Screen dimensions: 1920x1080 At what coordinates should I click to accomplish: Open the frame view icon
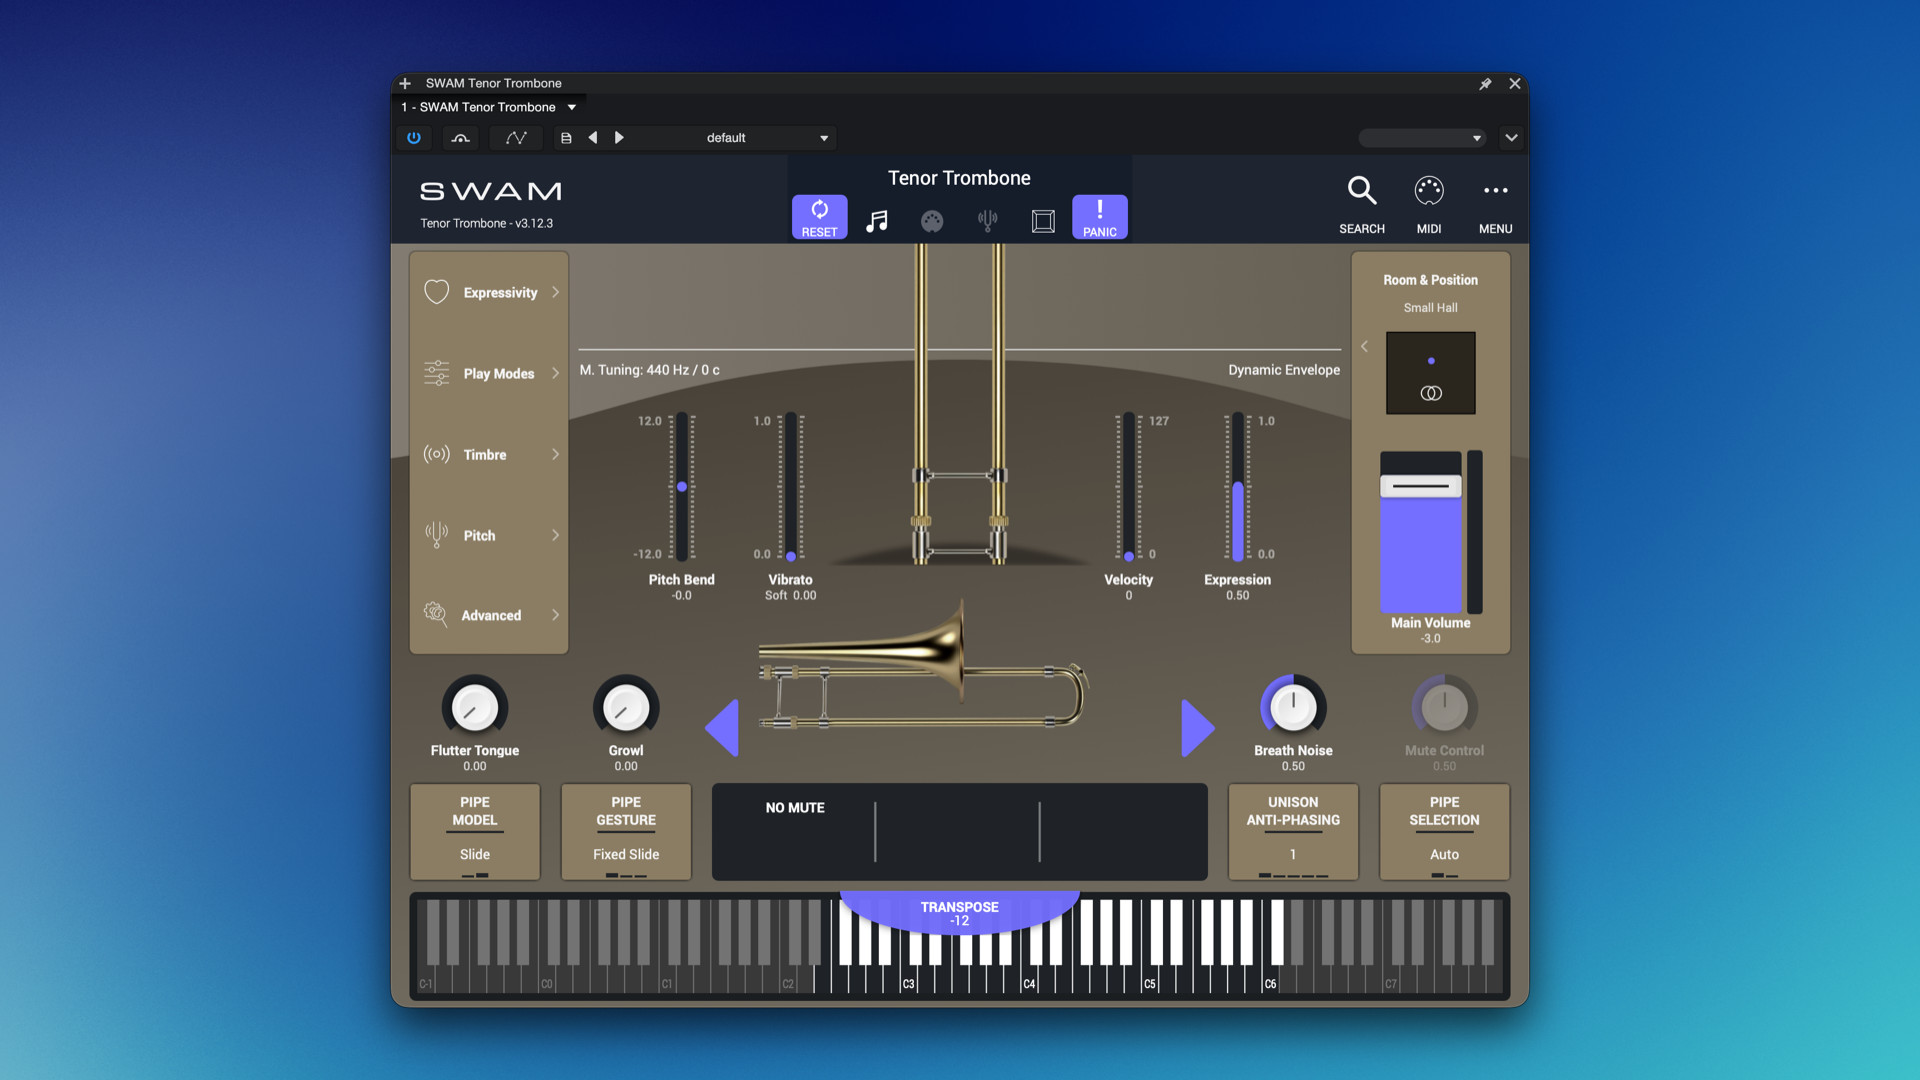point(1043,221)
